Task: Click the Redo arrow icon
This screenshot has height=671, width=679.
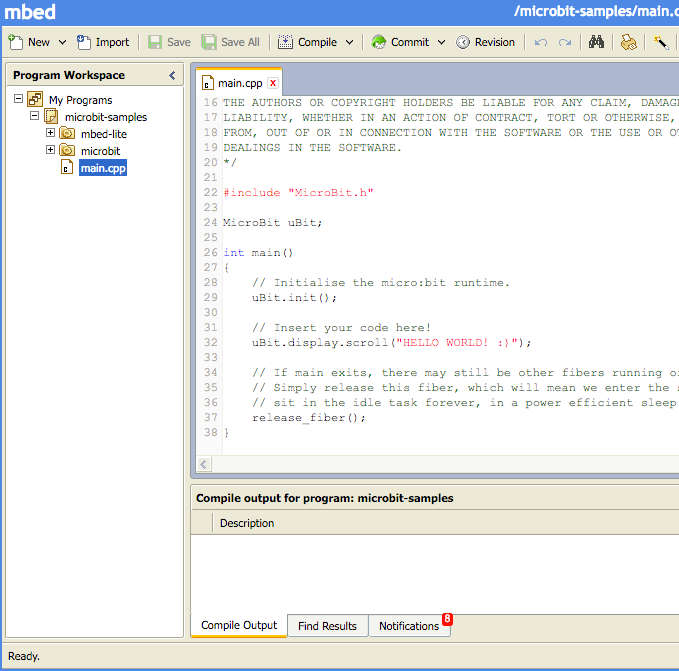Action: click(565, 42)
